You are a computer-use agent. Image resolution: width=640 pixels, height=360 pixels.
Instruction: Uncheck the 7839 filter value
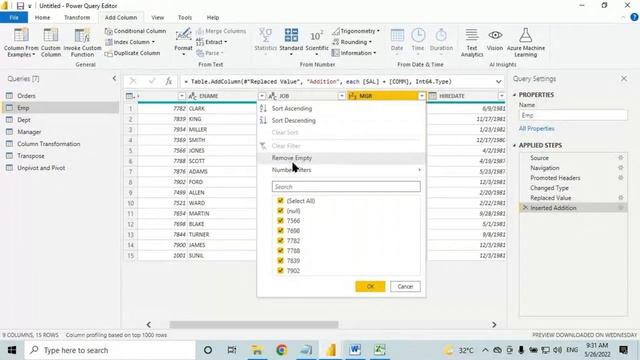tap(280, 260)
